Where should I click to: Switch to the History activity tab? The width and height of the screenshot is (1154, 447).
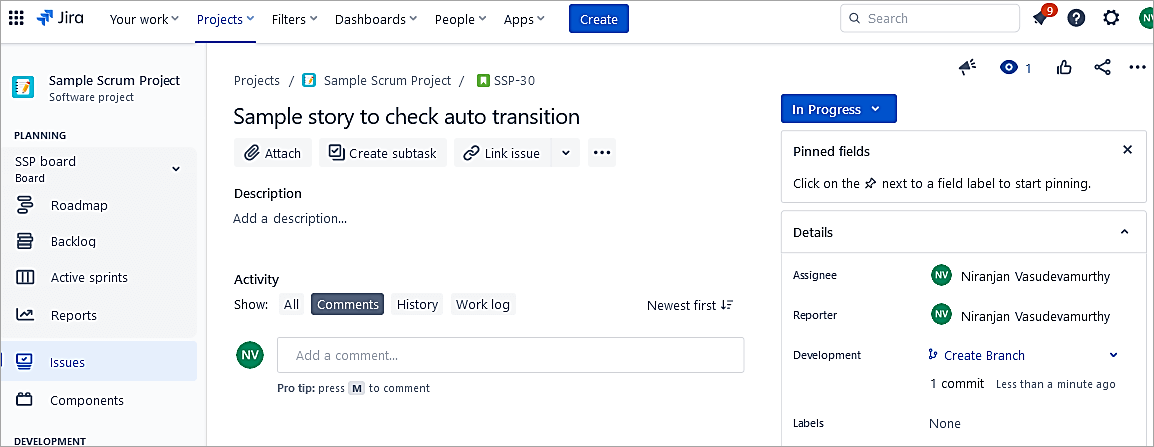tap(417, 304)
